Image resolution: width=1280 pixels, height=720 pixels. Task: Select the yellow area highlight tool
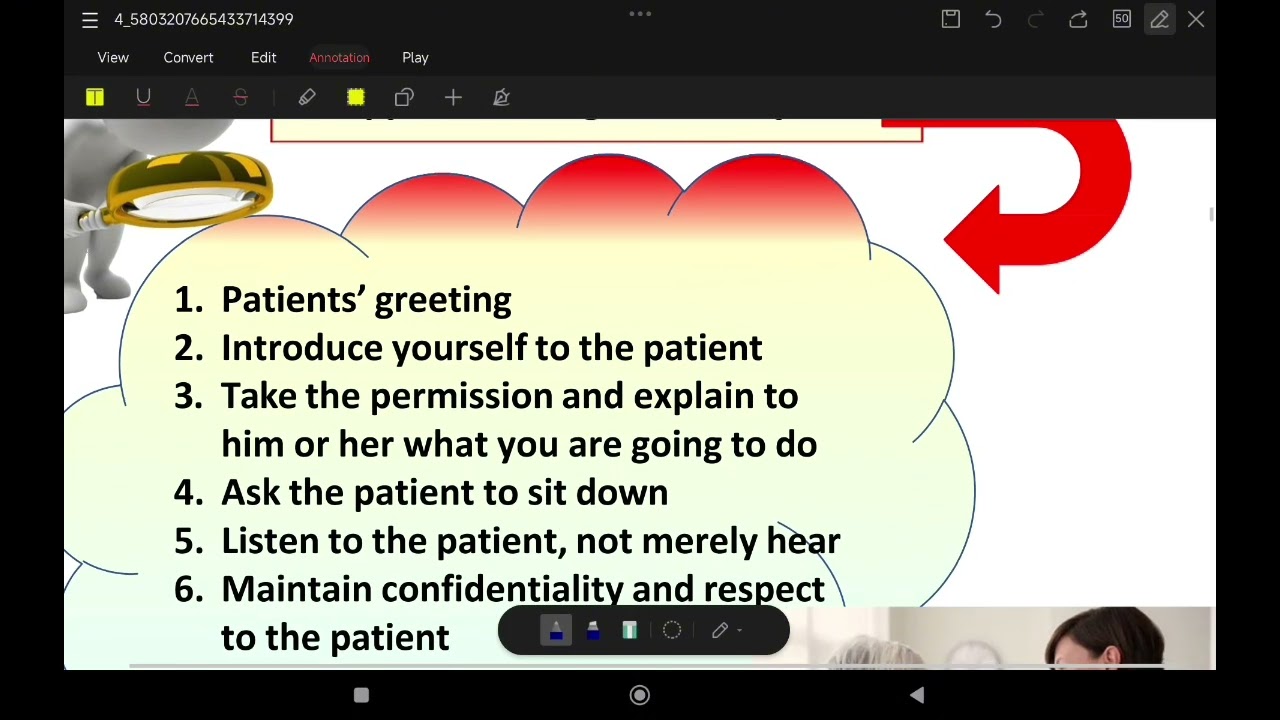coord(356,97)
